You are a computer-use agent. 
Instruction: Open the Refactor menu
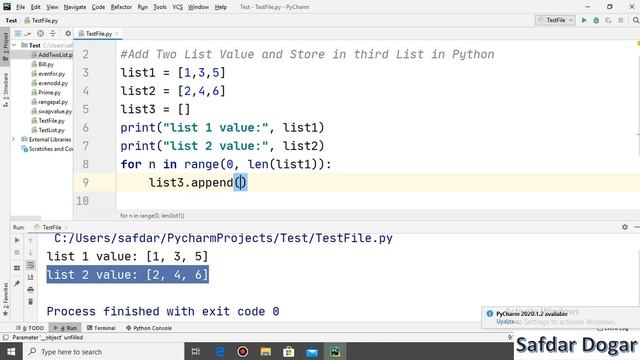121,7
